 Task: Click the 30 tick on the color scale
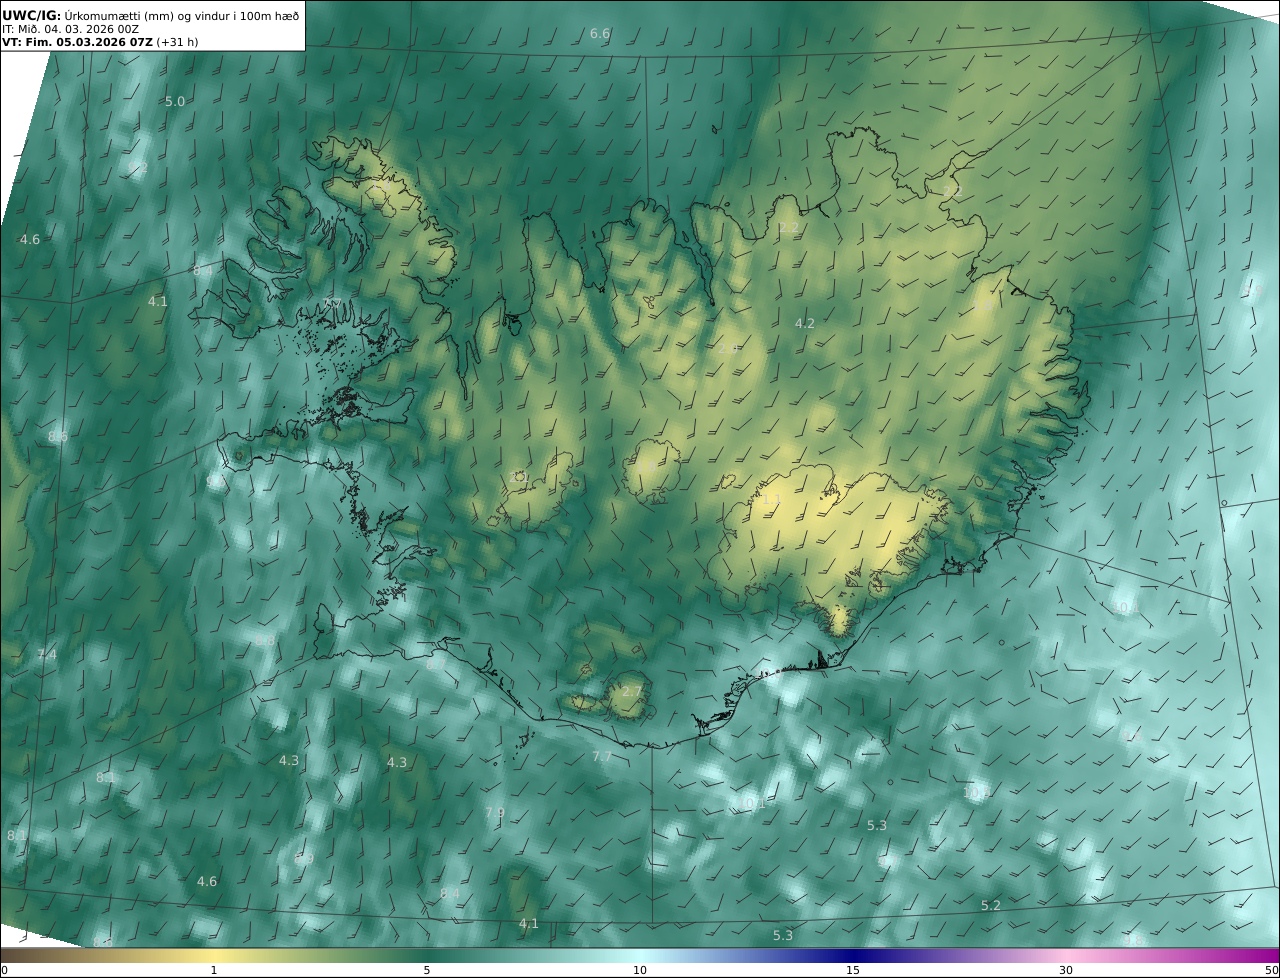1066,970
